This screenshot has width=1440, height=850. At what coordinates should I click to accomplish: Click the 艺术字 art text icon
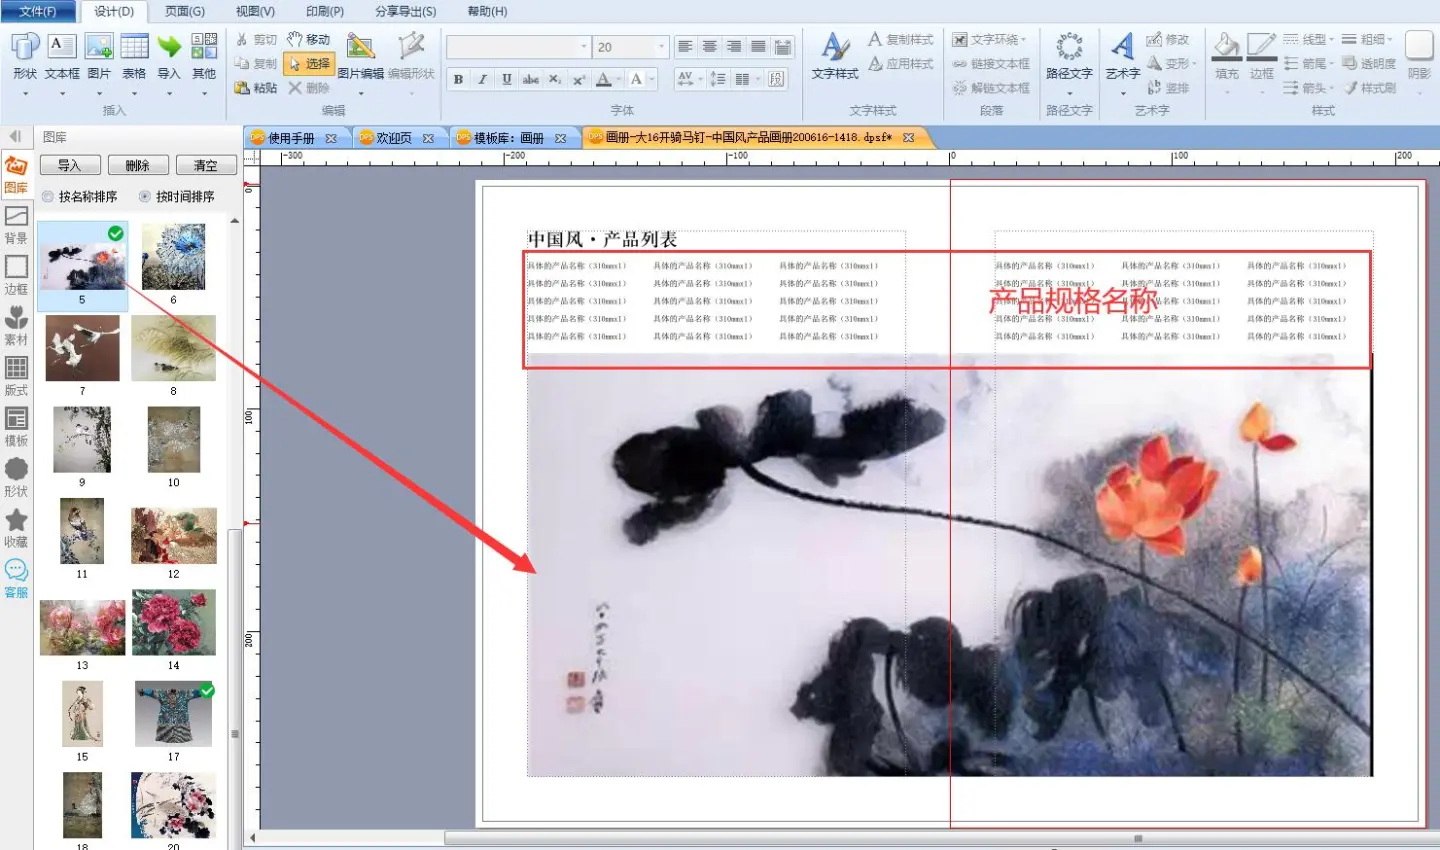(x=1123, y=47)
